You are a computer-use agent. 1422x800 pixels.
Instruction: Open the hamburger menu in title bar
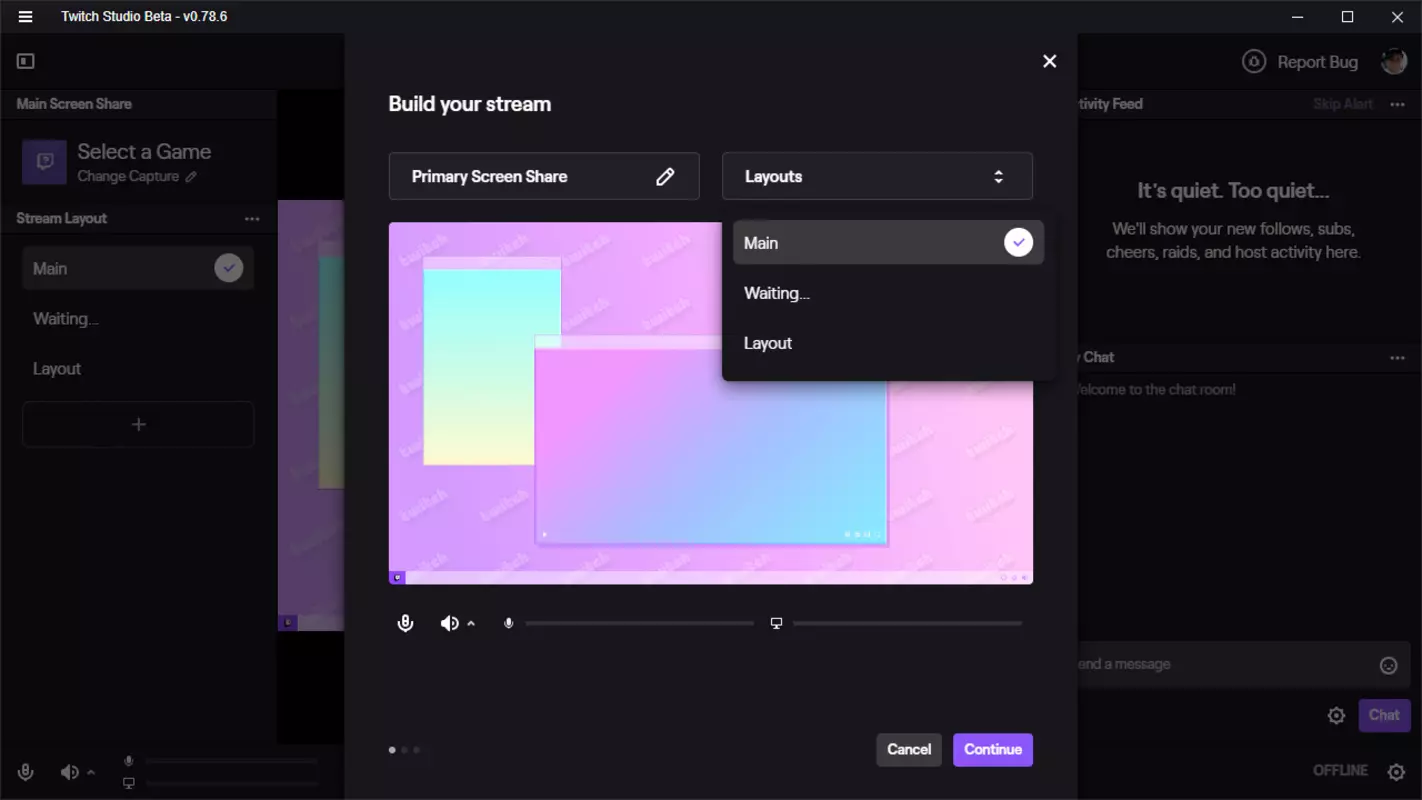point(25,17)
